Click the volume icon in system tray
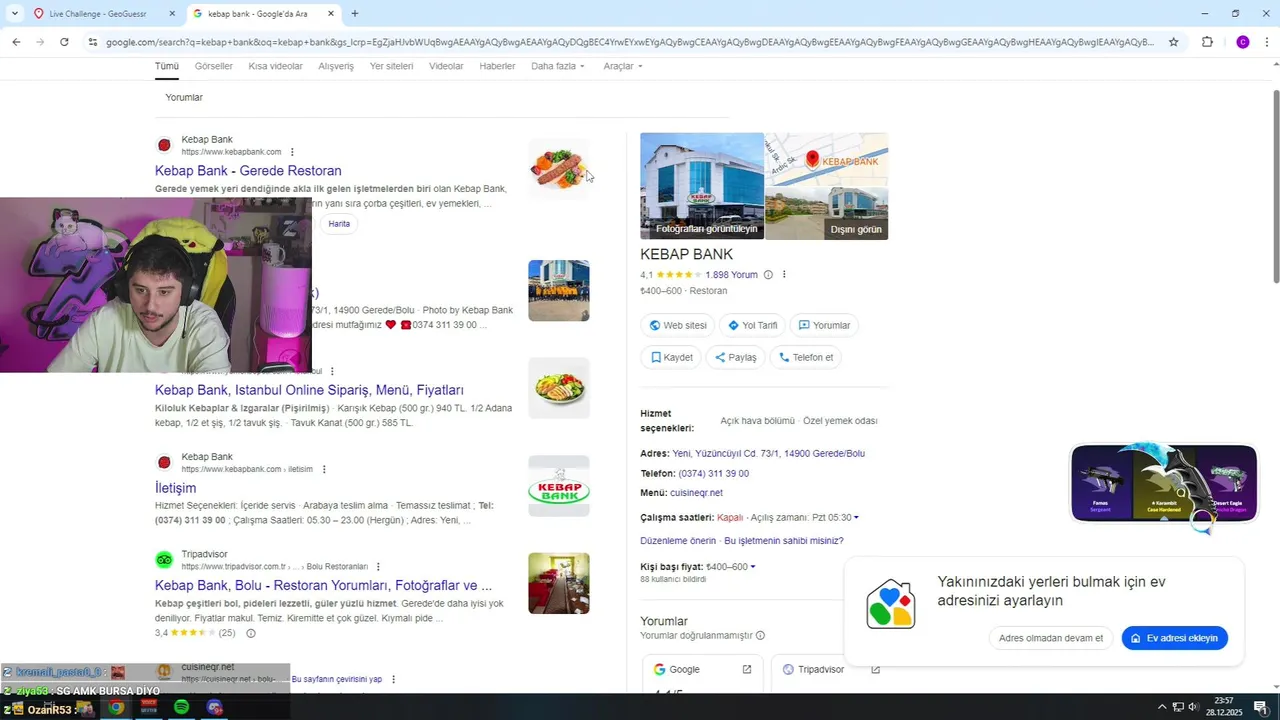Viewport: 1280px width, 720px height. 1193,707
